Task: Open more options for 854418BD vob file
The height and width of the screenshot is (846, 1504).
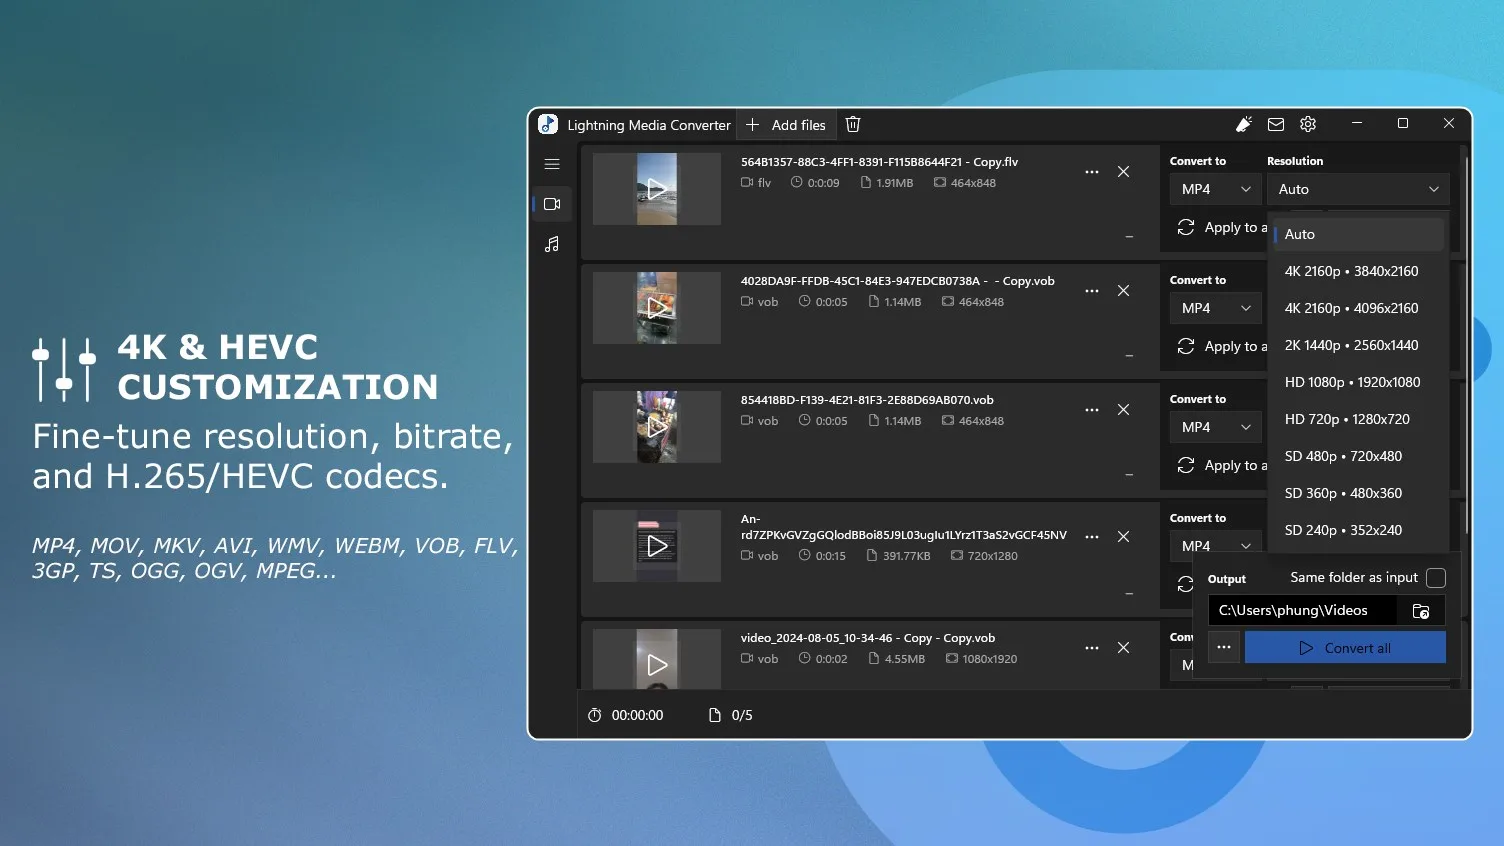Action: pyautogui.click(x=1092, y=410)
